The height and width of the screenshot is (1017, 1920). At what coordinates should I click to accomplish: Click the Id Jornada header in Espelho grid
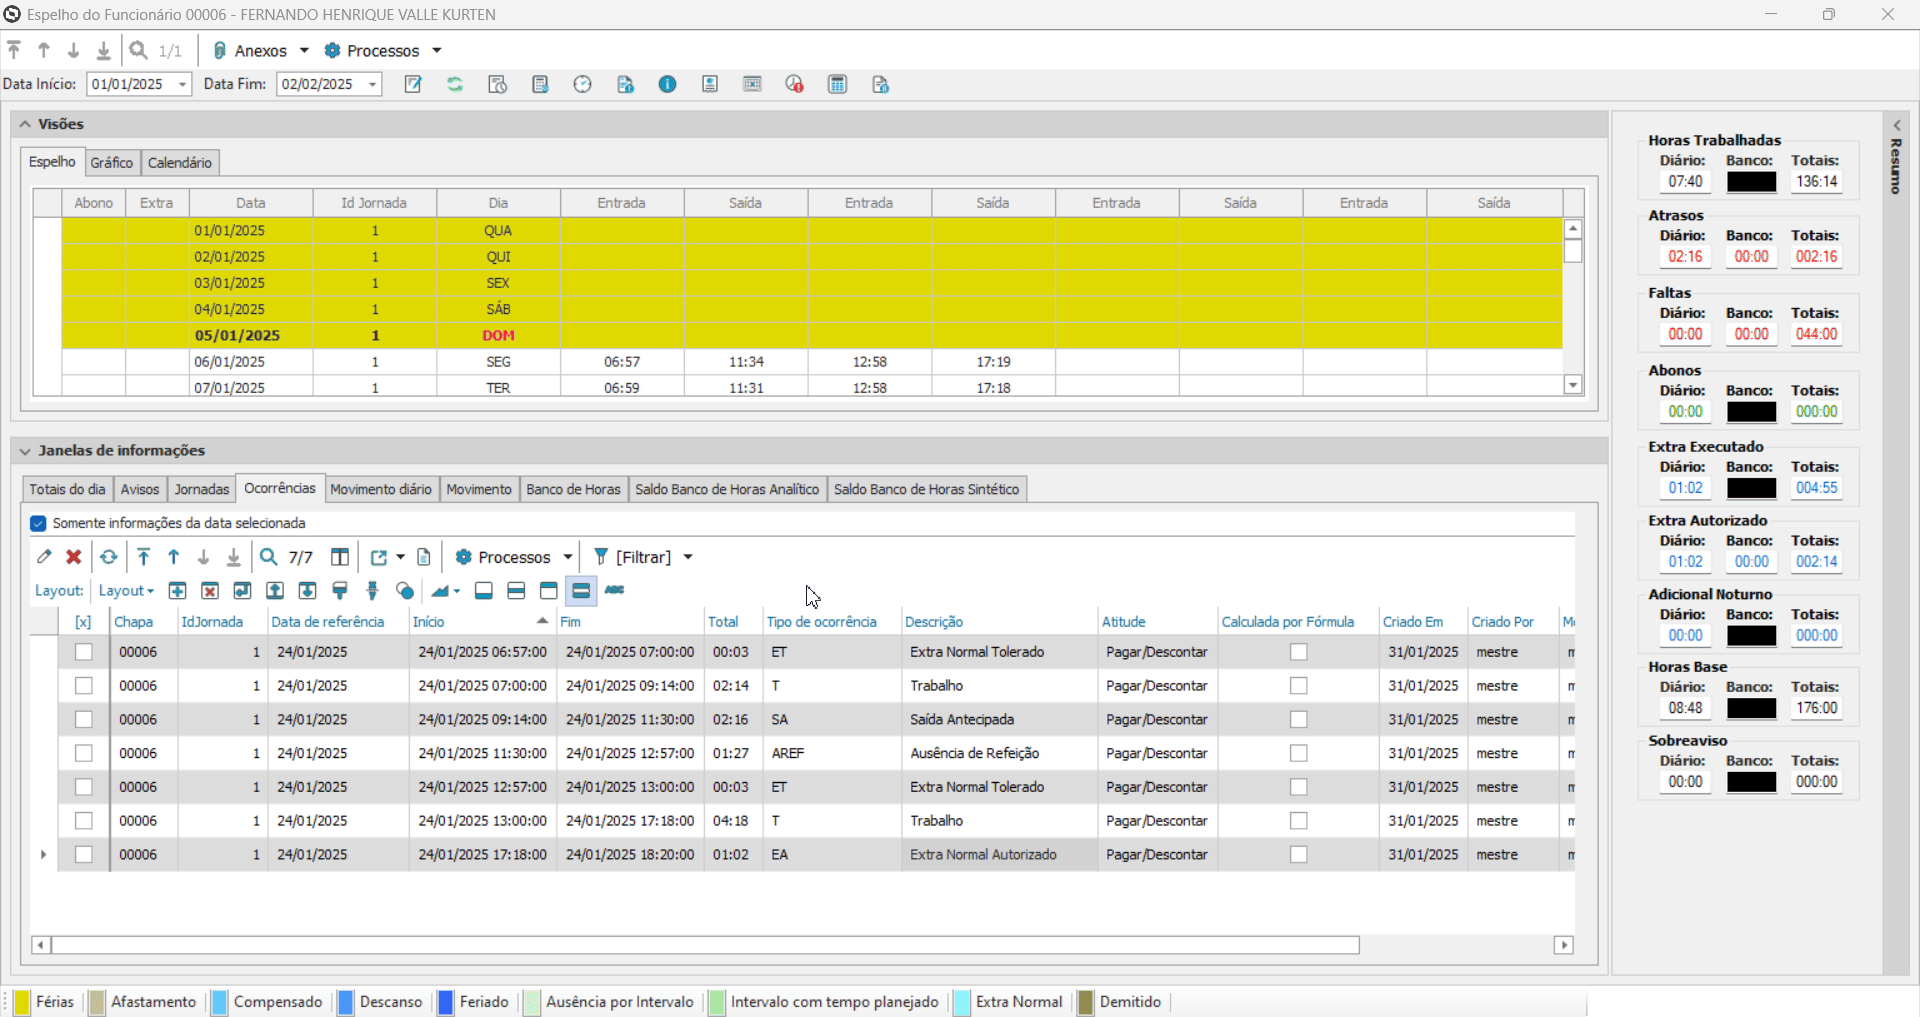click(374, 203)
